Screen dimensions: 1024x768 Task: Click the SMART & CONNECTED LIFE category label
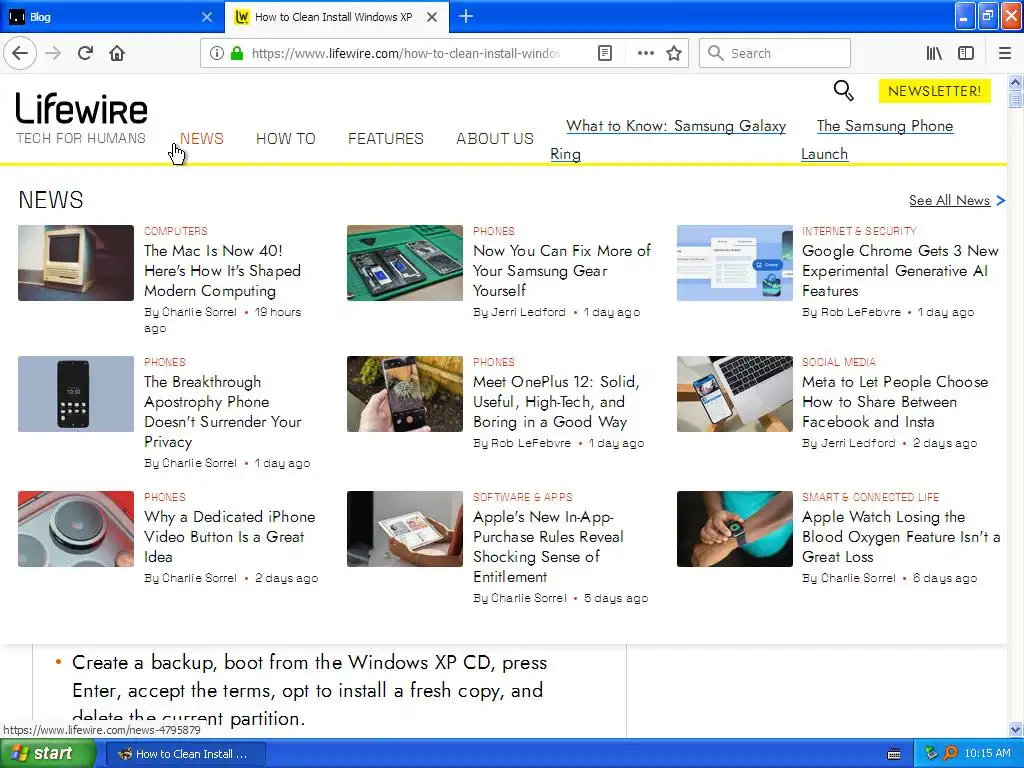870,497
